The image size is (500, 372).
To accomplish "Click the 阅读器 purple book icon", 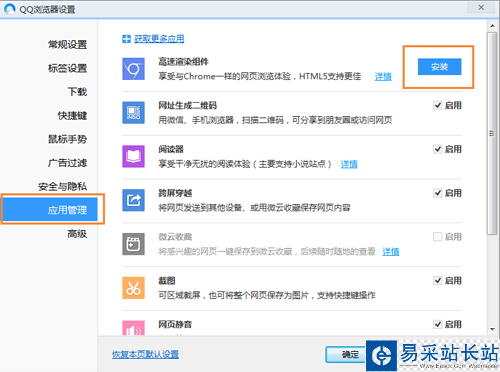I will click(x=133, y=156).
